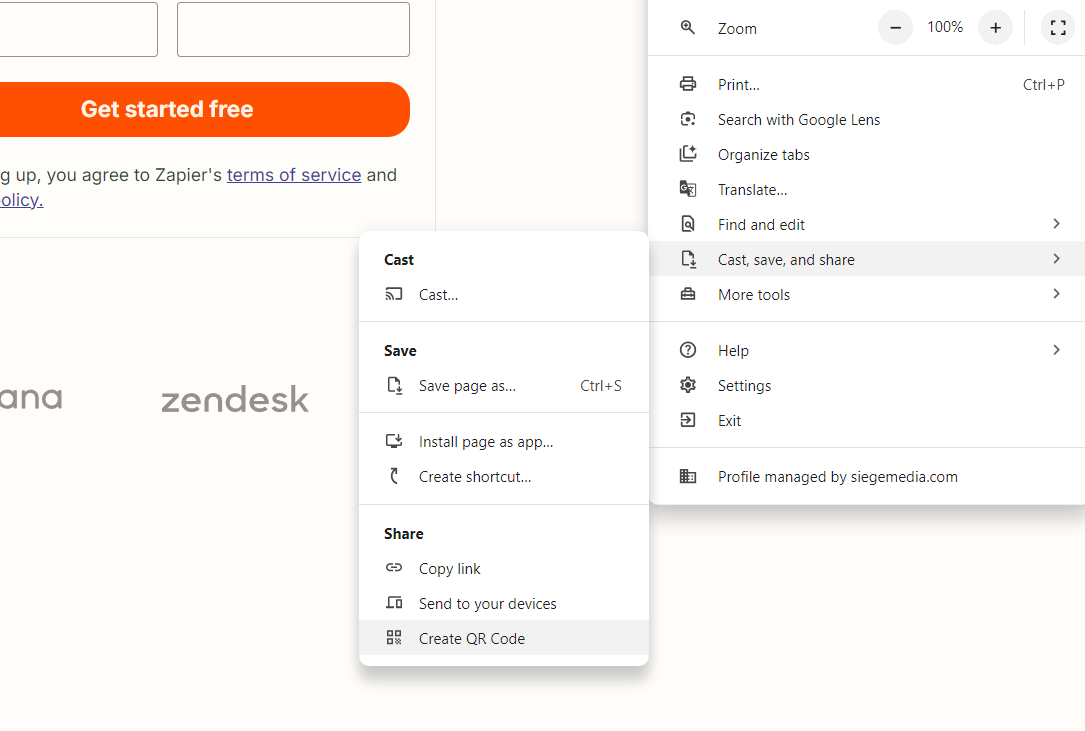Viewport: 1085px width, 731px height.
Task: Select Search with Google Lens
Action: [x=866, y=120]
